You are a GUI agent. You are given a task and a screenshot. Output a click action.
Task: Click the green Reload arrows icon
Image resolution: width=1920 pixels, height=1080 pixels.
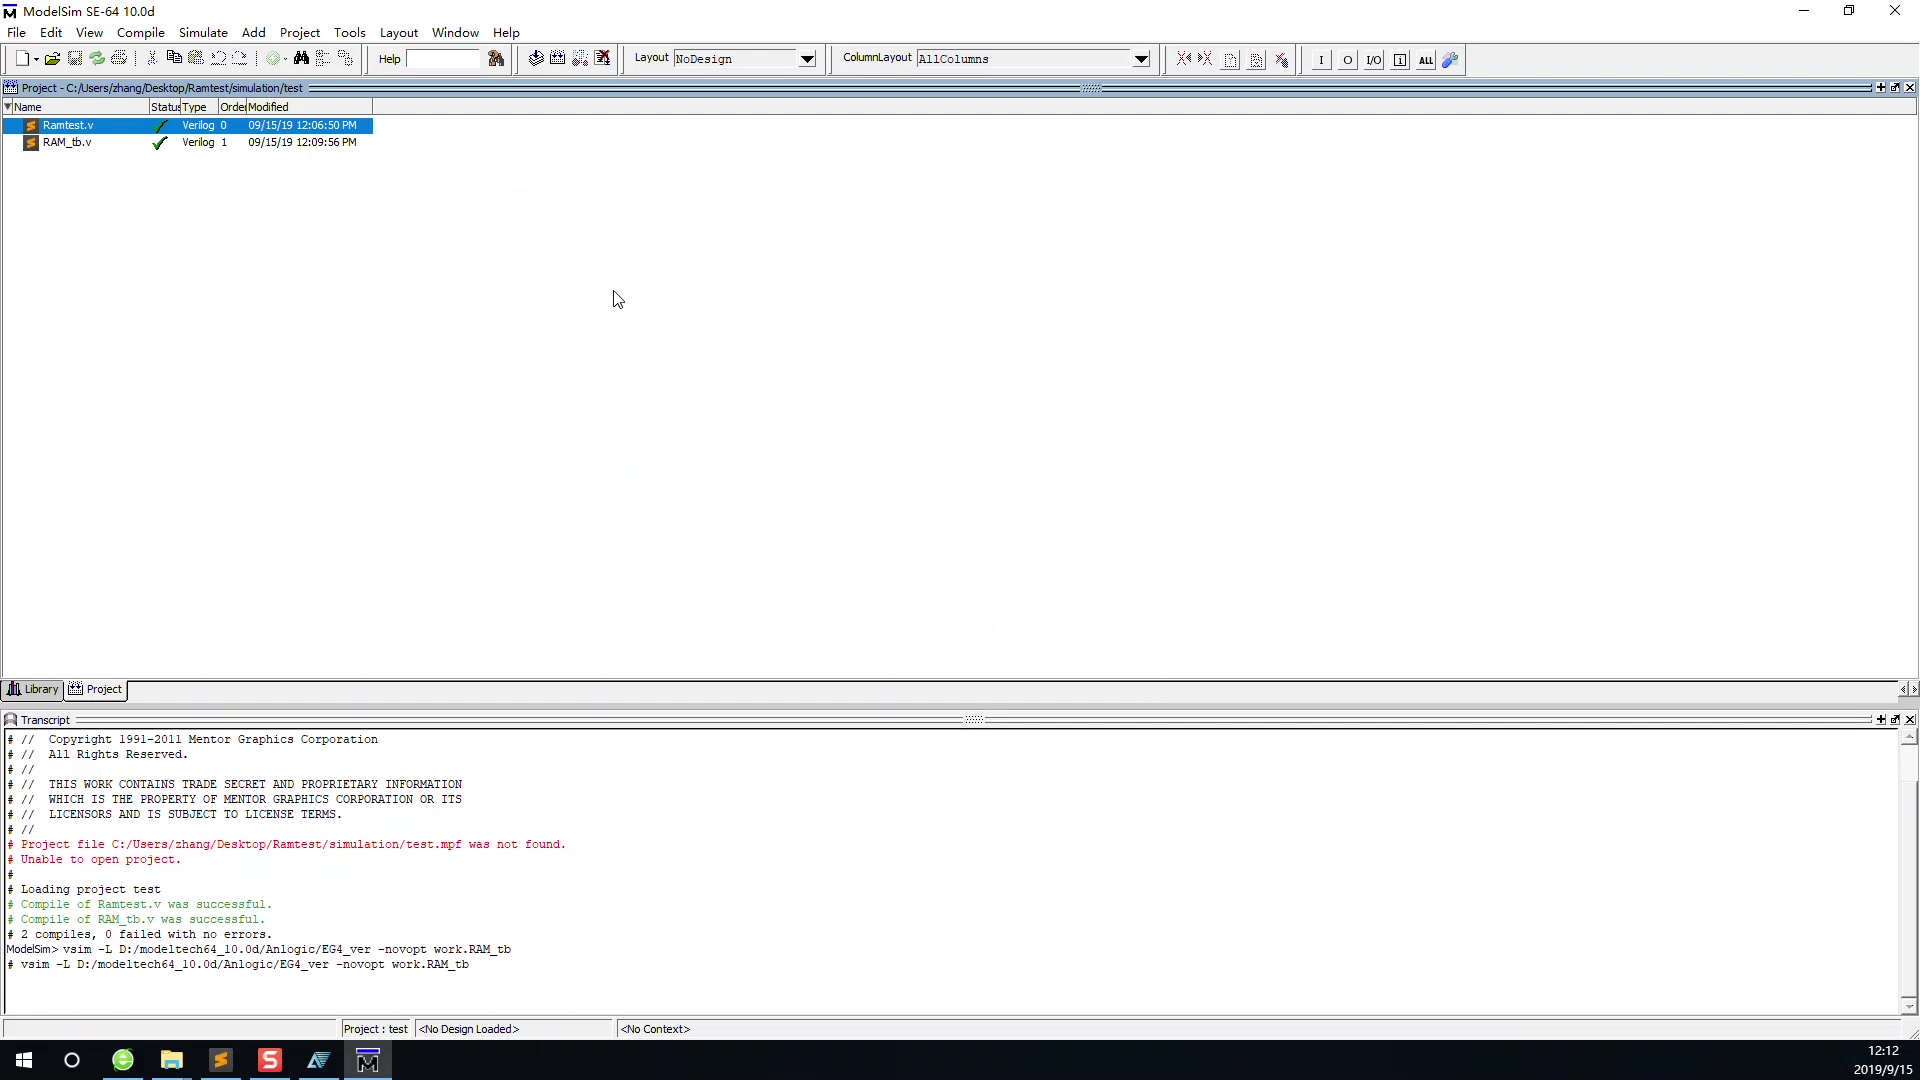click(97, 59)
